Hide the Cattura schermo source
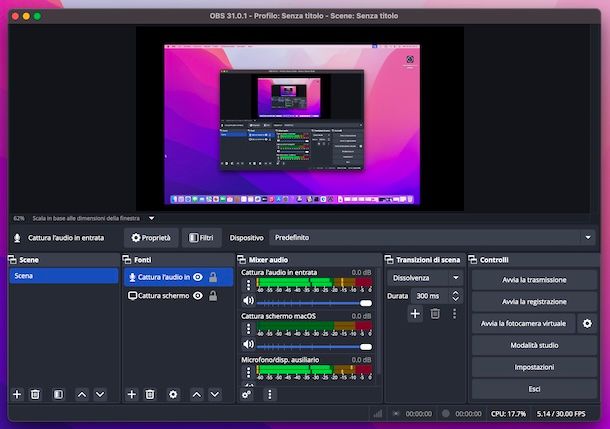The image size is (610, 429). pos(198,296)
